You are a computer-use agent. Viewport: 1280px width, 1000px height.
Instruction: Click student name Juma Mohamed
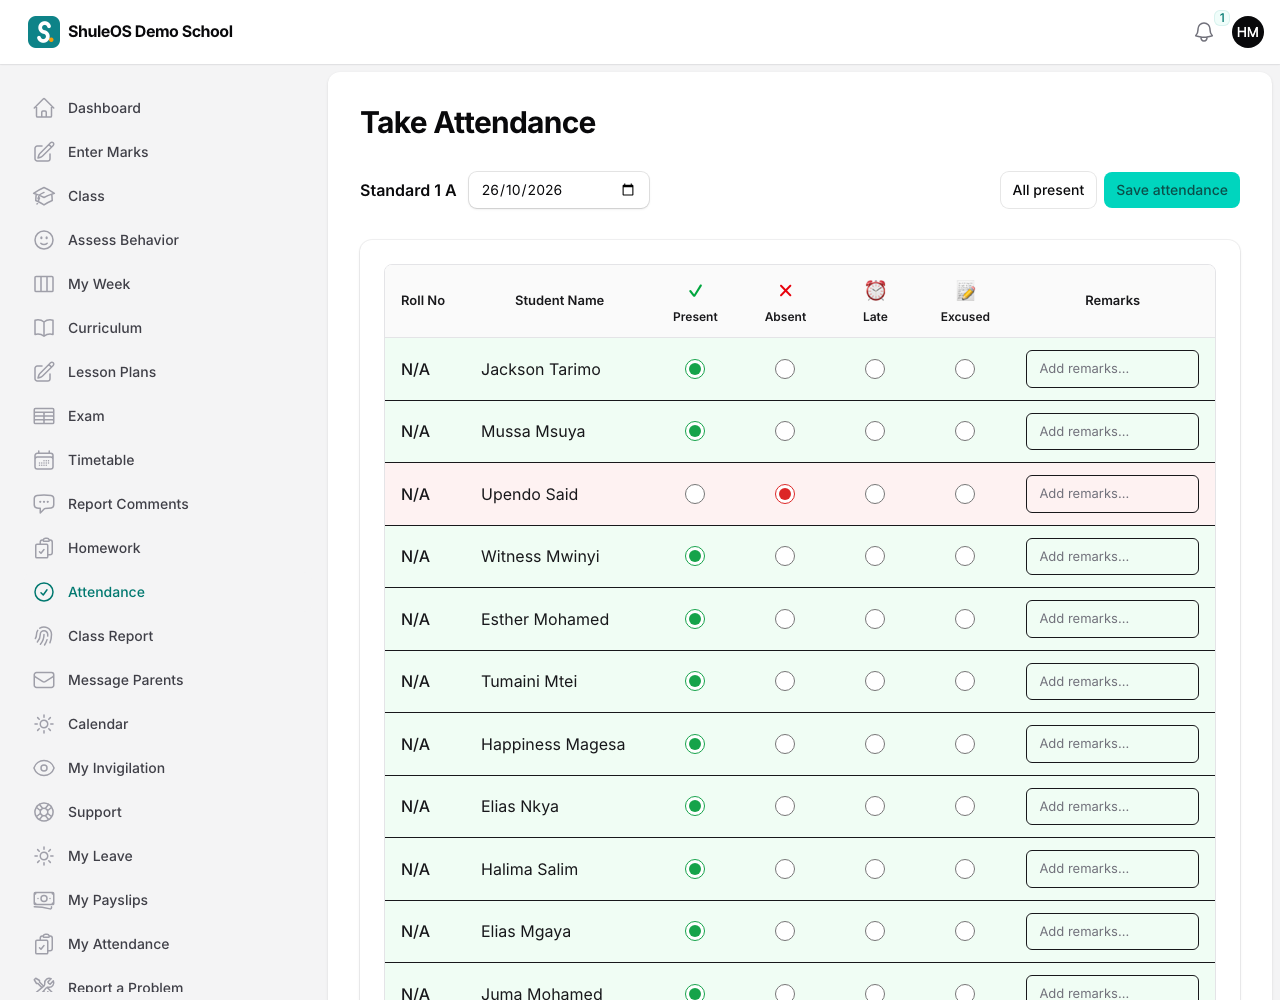click(x=542, y=992)
